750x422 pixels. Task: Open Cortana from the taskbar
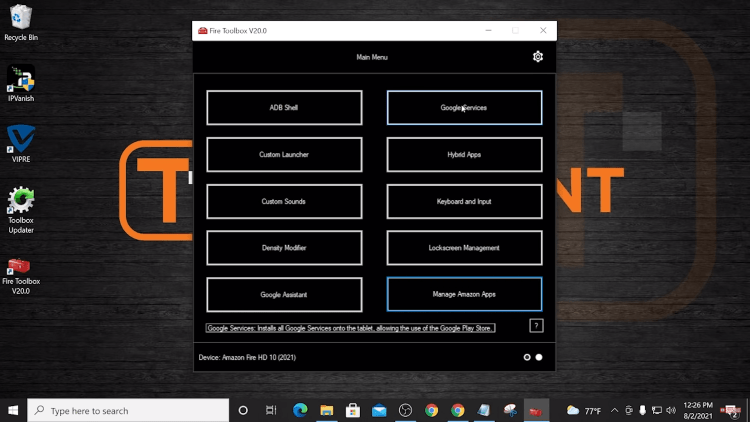pyautogui.click(x=243, y=411)
